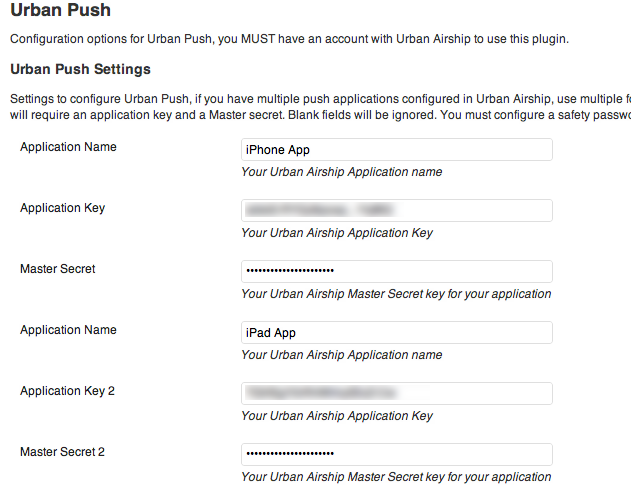Click the help text under first Application Key field
The width and height of the screenshot is (631, 496).
coord(337,233)
